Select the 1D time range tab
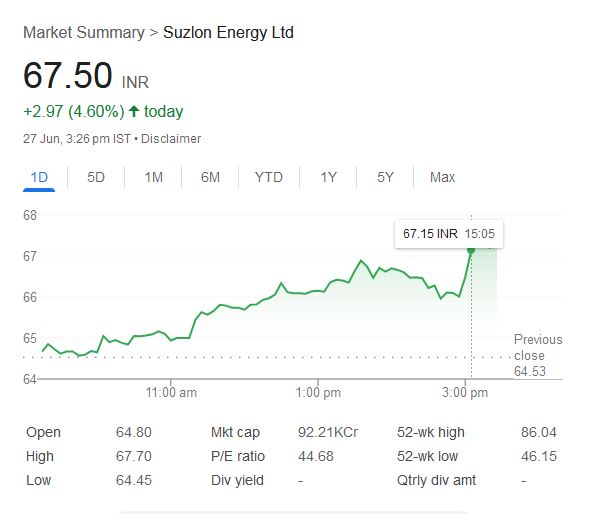614x514 pixels. pyautogui.click(x=39, y=177)
